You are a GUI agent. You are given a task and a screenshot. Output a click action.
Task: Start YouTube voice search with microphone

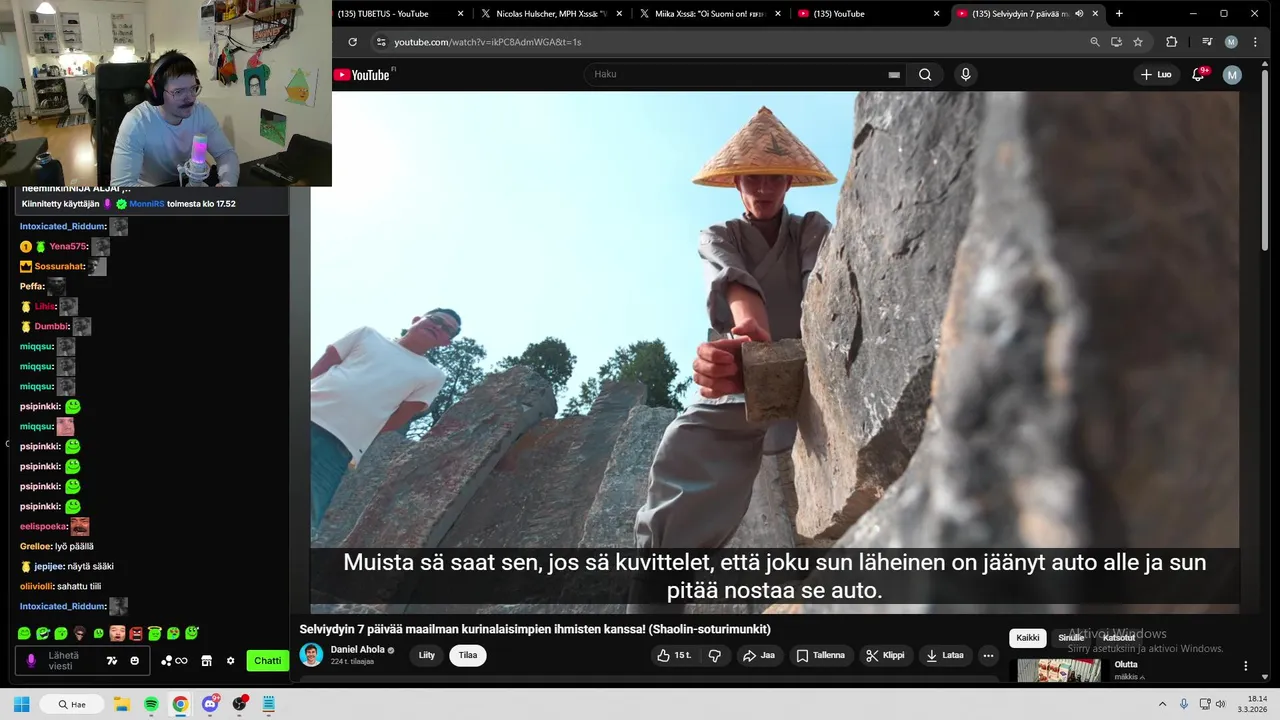click(965, 75)
